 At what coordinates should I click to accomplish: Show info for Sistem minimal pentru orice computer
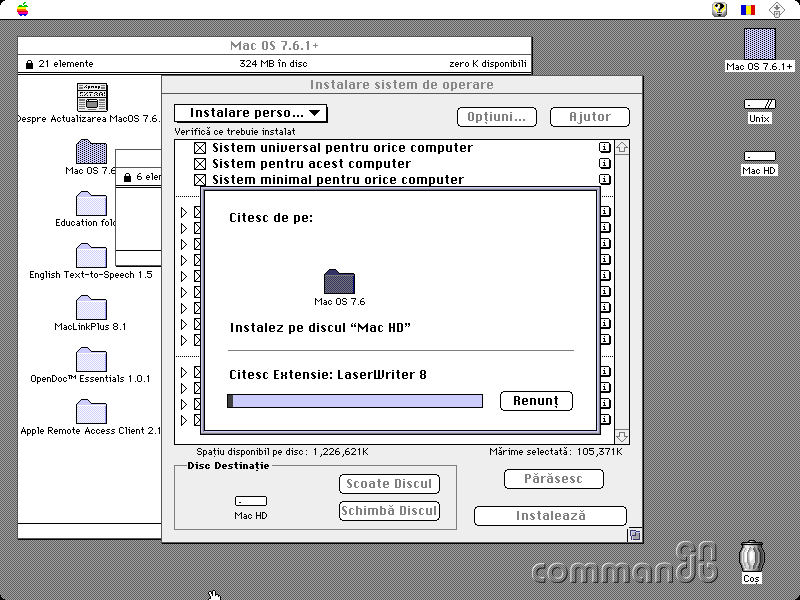point(605,179)
